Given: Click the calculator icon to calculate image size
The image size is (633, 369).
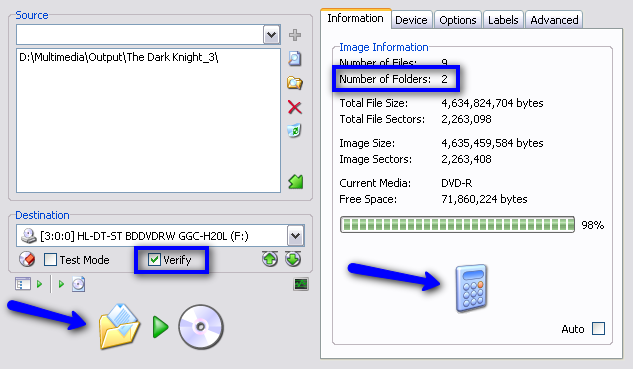Looking at the screenshot, I should [x=472, y=288].
